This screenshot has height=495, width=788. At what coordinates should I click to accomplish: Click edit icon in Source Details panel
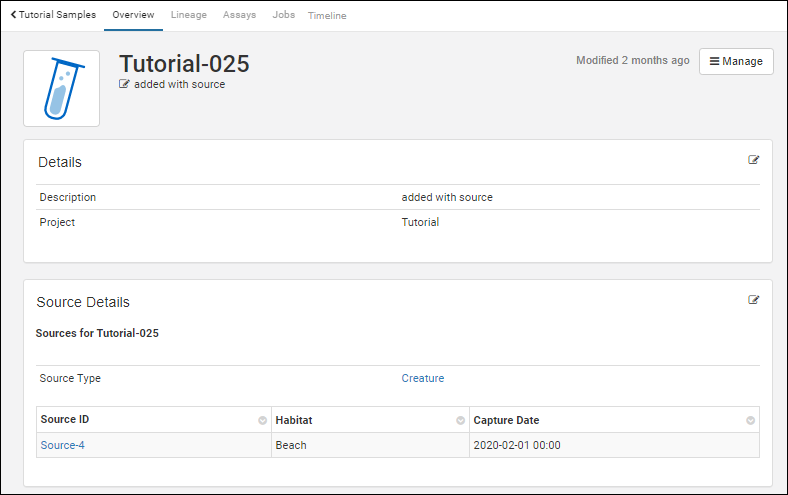coord(753,300)
